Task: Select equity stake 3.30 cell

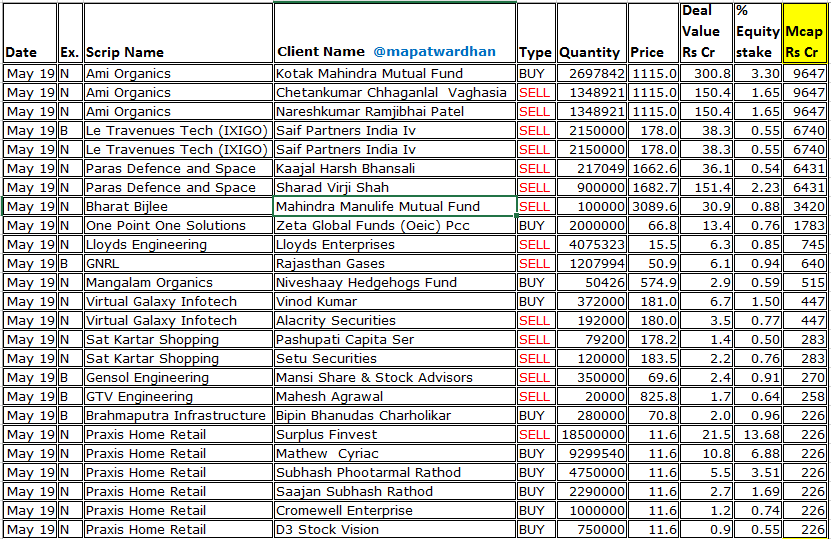Action: [x=757, y=73]
